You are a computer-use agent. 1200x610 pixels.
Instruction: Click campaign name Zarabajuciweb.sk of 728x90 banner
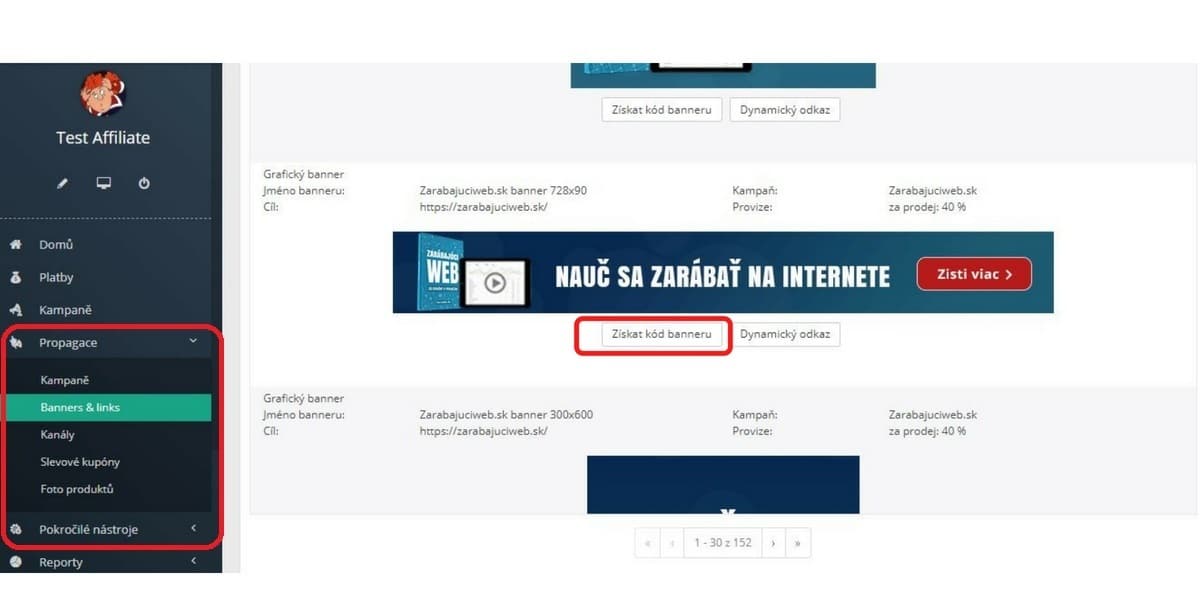coord(933,190)
